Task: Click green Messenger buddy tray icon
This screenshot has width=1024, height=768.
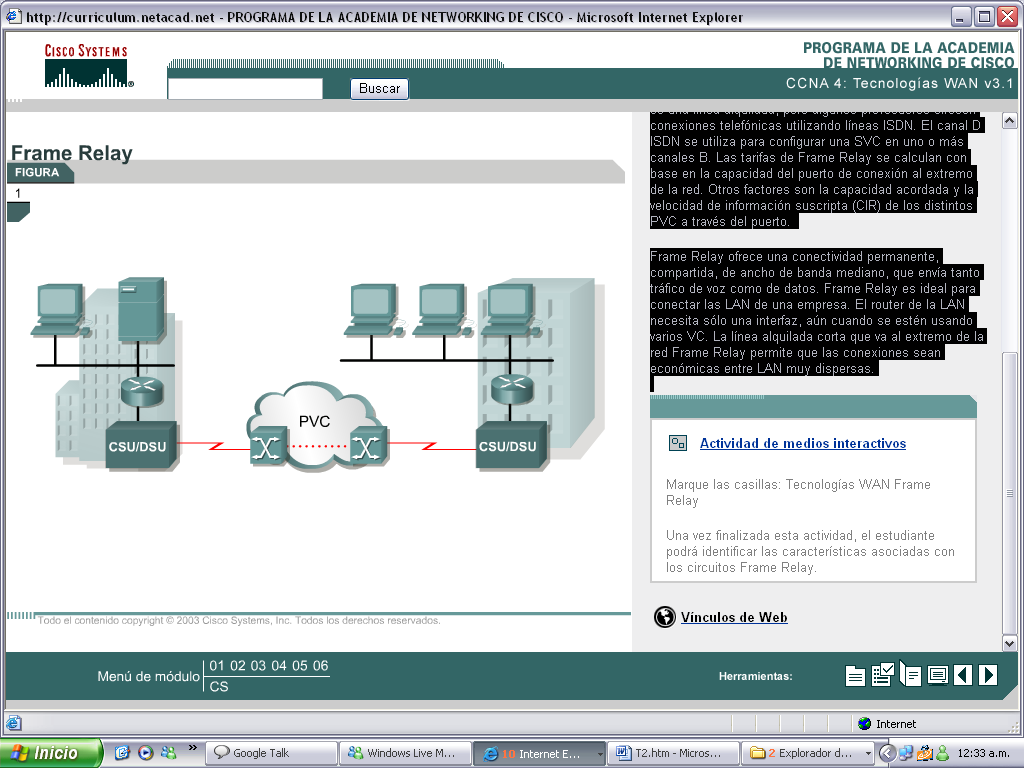Action: pyautogui.click(x=942, y=753)
